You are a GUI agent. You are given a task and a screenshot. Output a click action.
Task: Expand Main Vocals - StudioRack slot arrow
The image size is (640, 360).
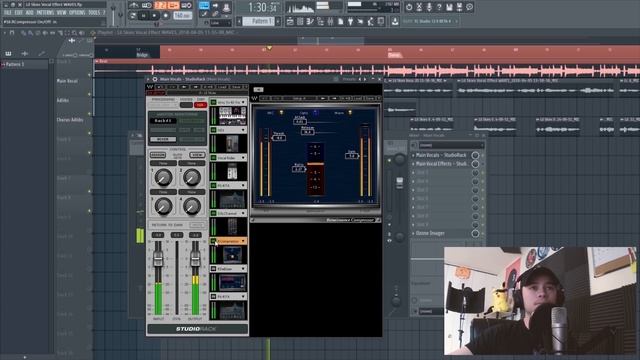click(x=413, y=156)
